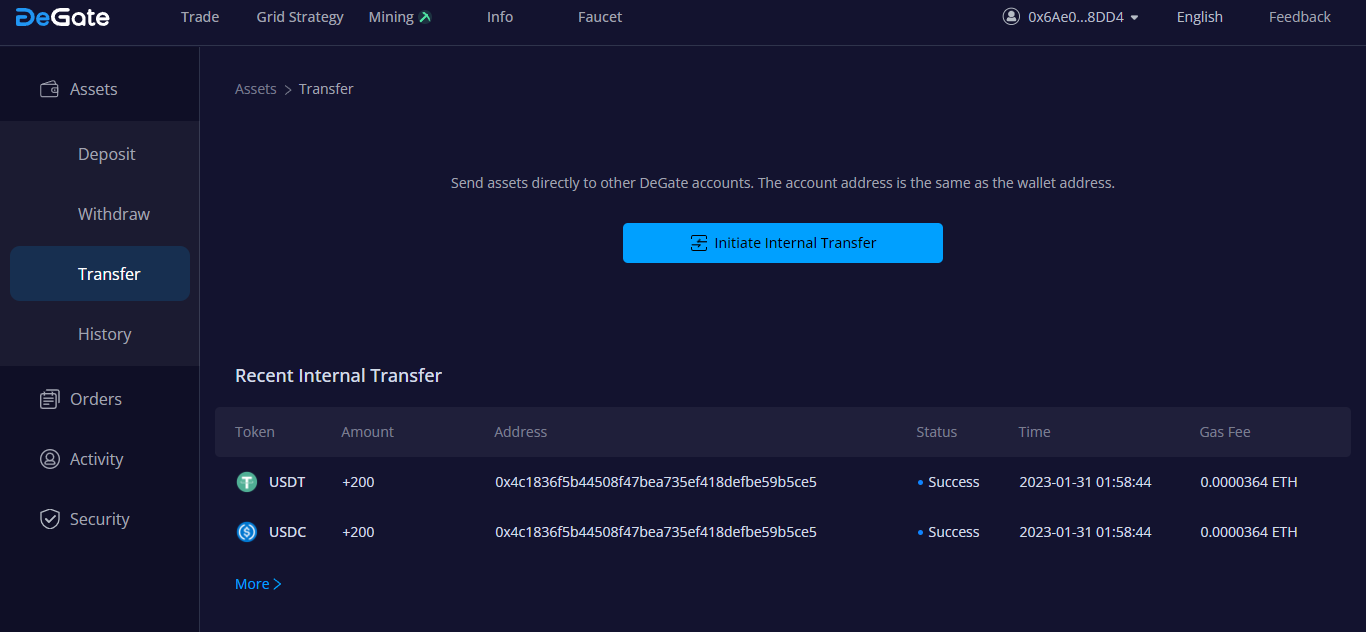
Task: Open the Mining menu item
Action: pyautogui.click(x=391, y=17)
